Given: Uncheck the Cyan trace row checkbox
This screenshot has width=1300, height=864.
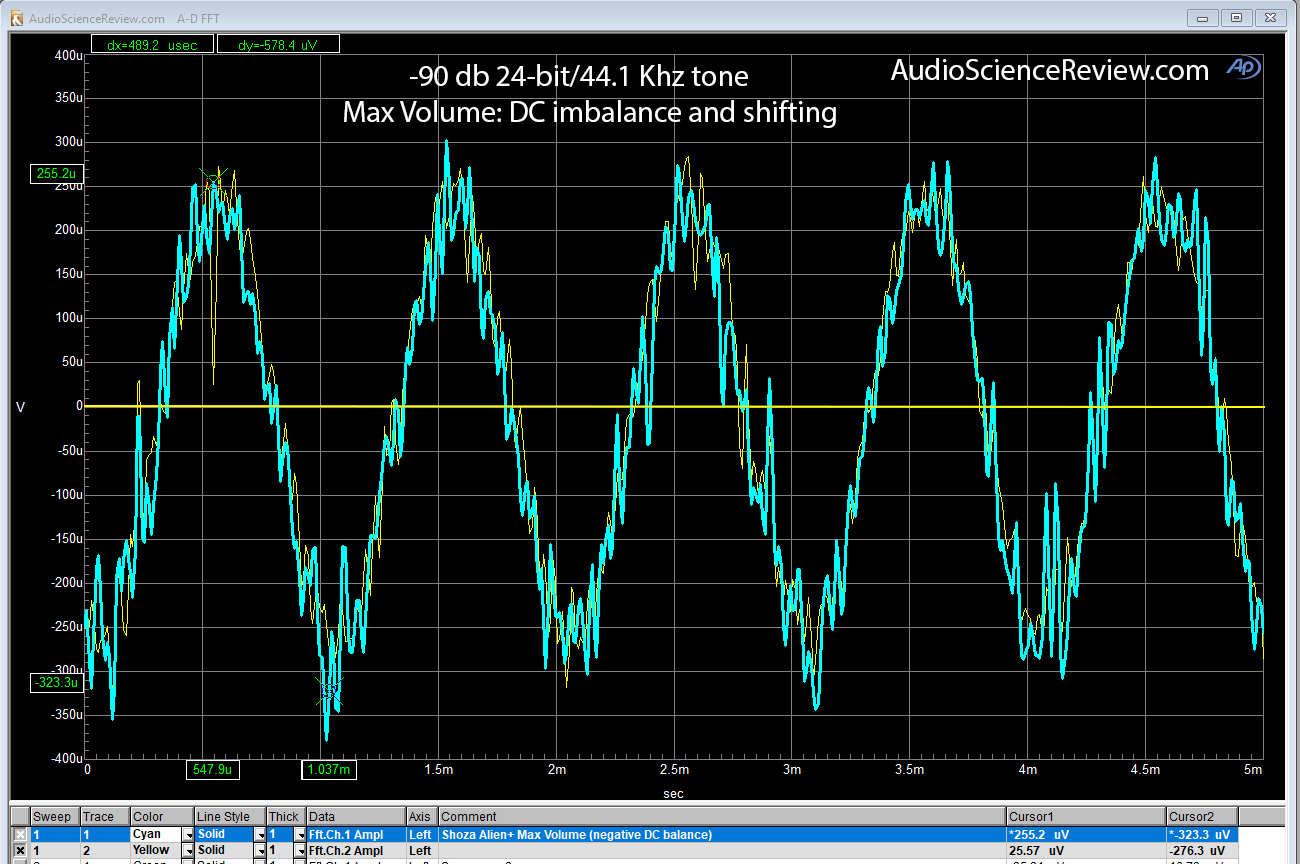Looking at the screenshot, I should (20, 834).
